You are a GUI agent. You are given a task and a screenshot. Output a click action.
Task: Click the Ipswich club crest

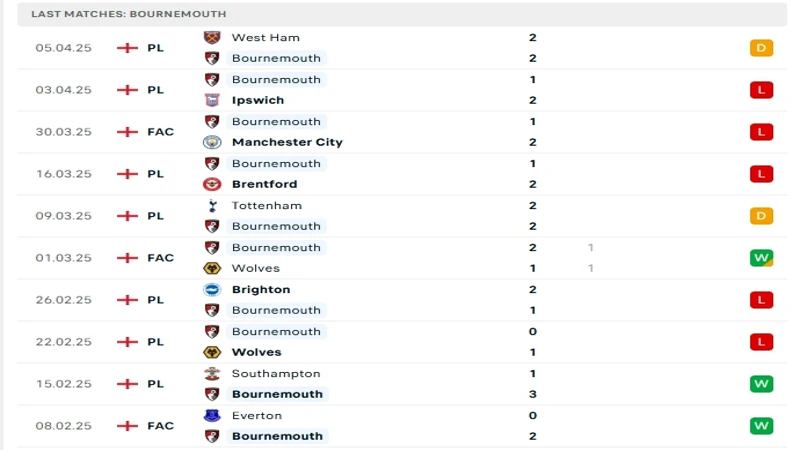212,100
